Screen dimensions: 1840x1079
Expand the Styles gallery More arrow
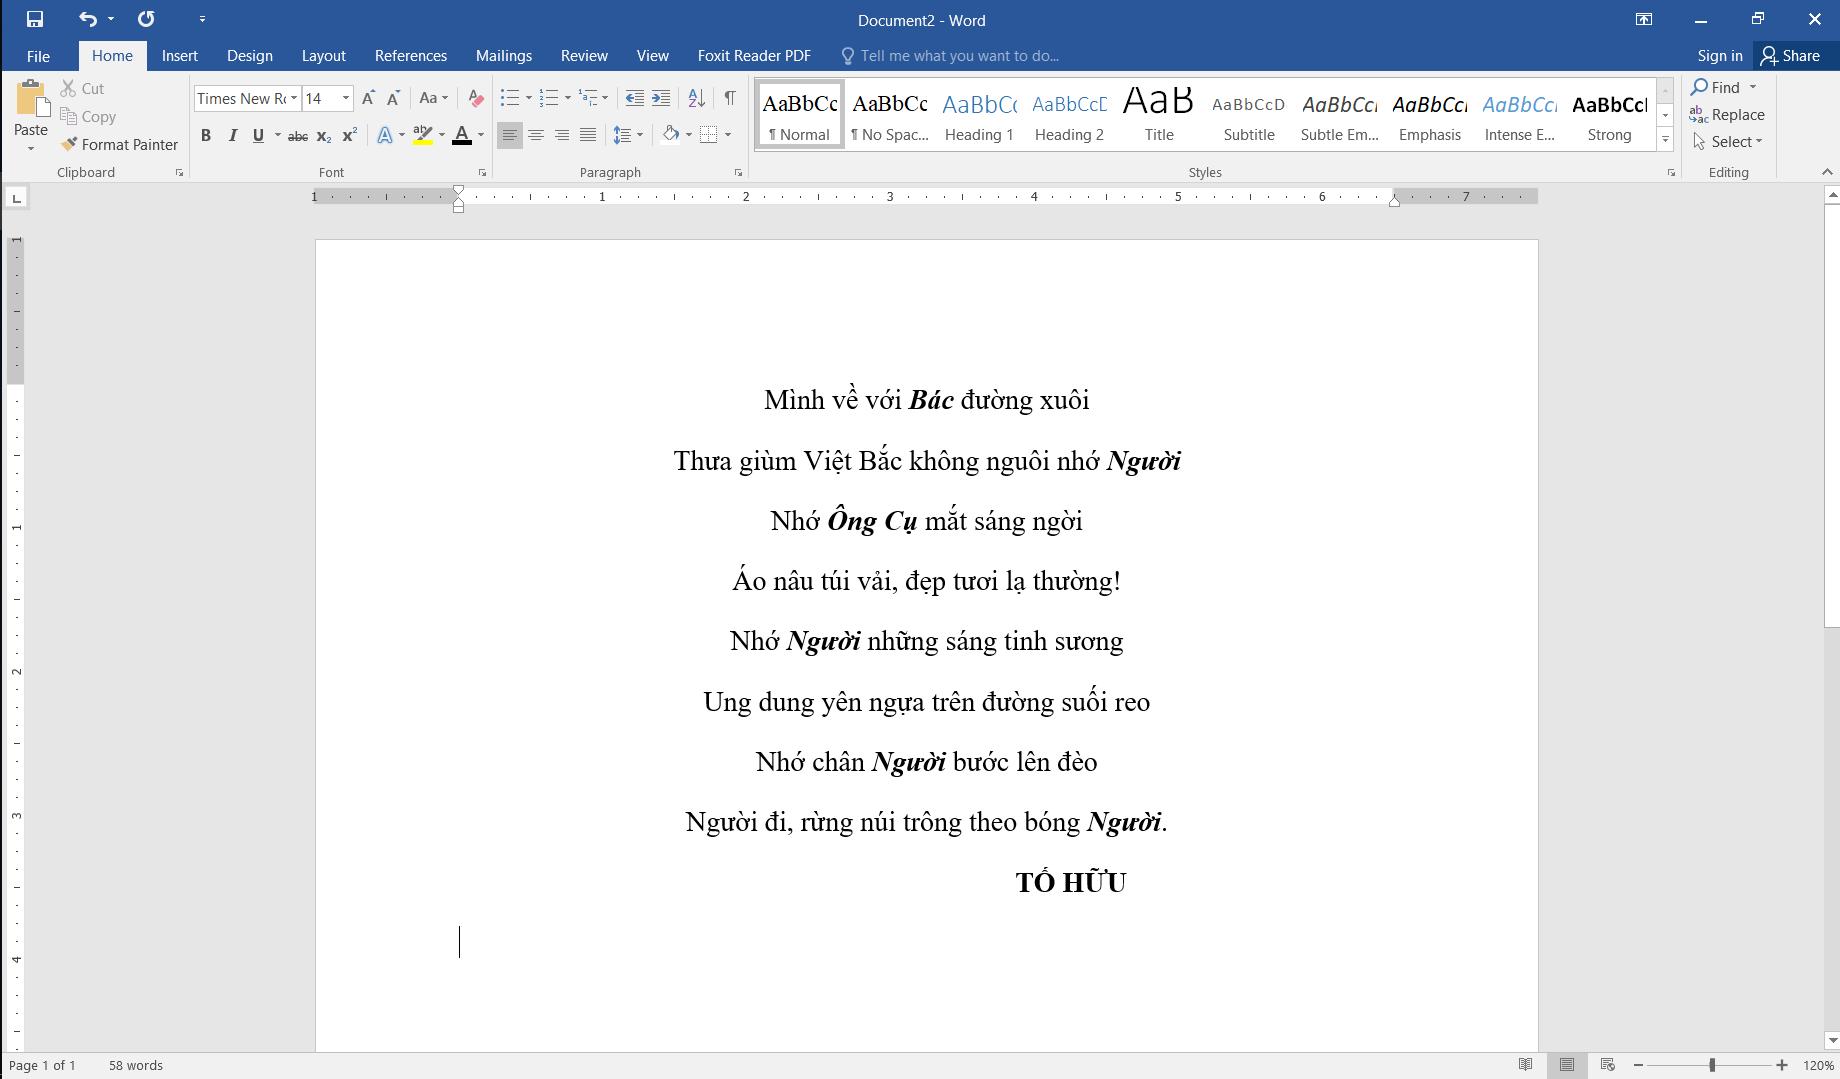pyautogui.click(x=1665, y=141)
